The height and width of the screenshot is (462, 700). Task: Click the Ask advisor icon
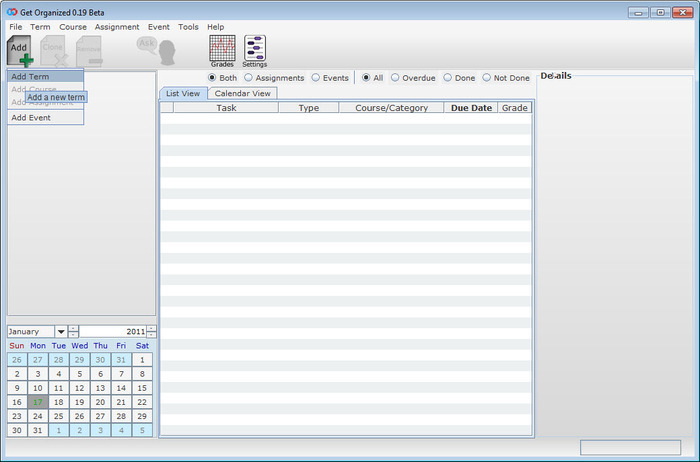pos(156,50)
